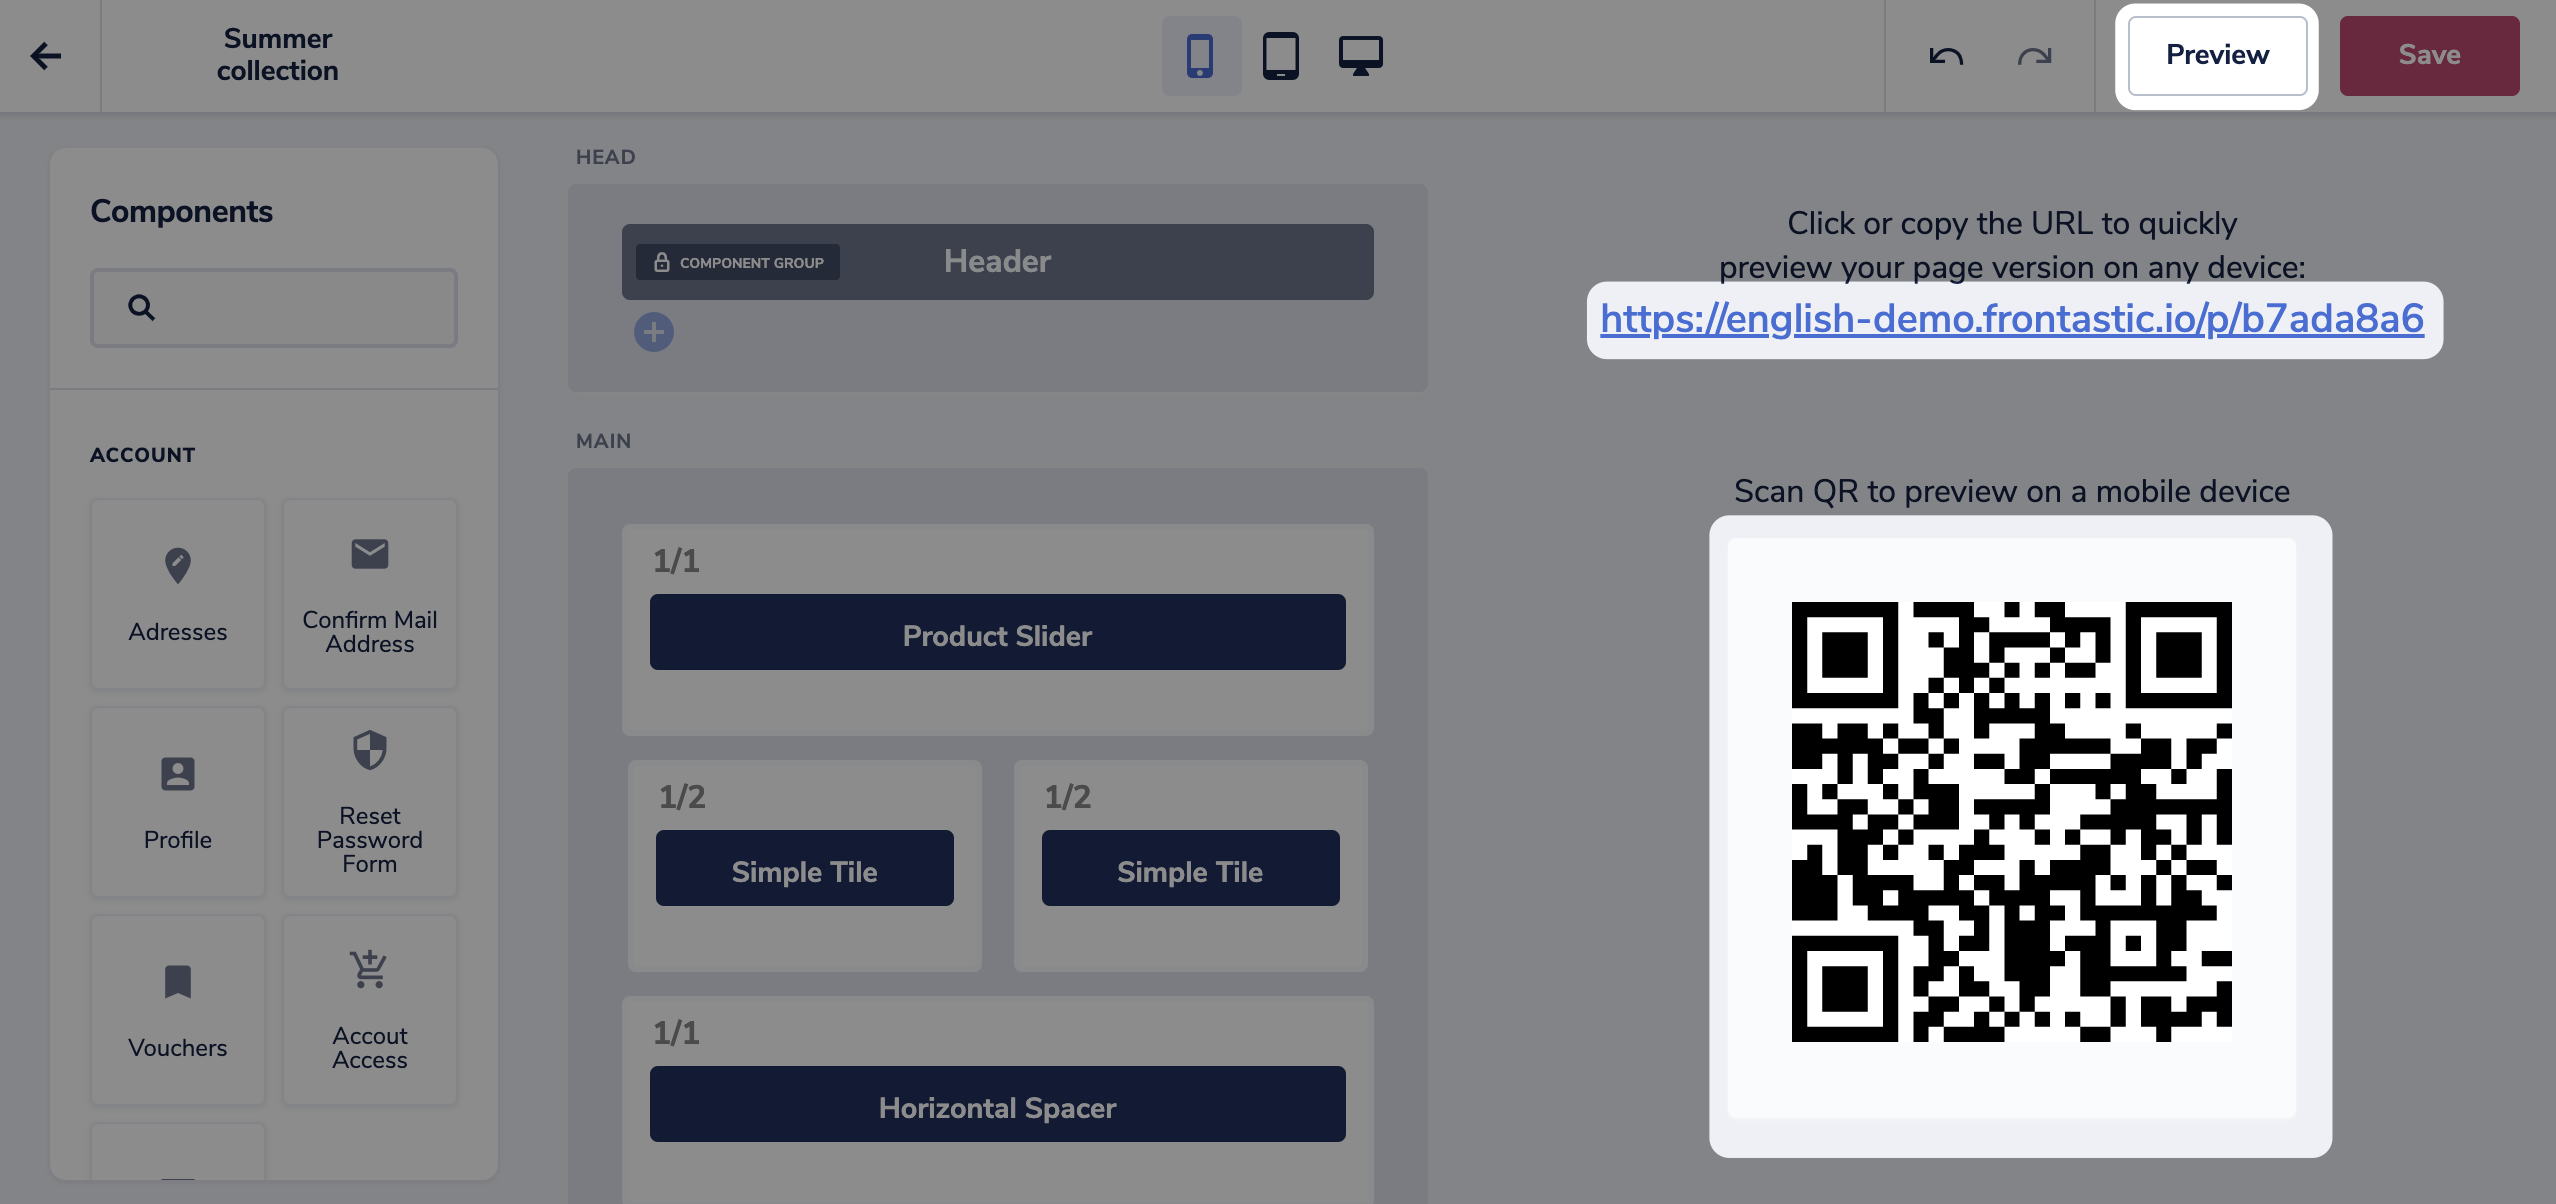Screen dimensions: 2556x1204
Task: Click the lock Component Group badge
Action: click(x=738, y=262)
